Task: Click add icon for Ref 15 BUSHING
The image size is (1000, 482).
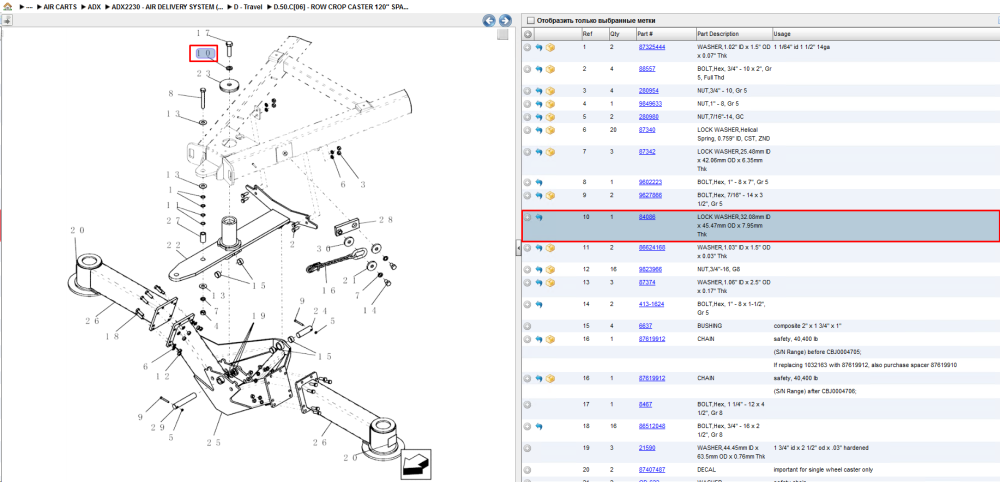Action: pos(528,326)
